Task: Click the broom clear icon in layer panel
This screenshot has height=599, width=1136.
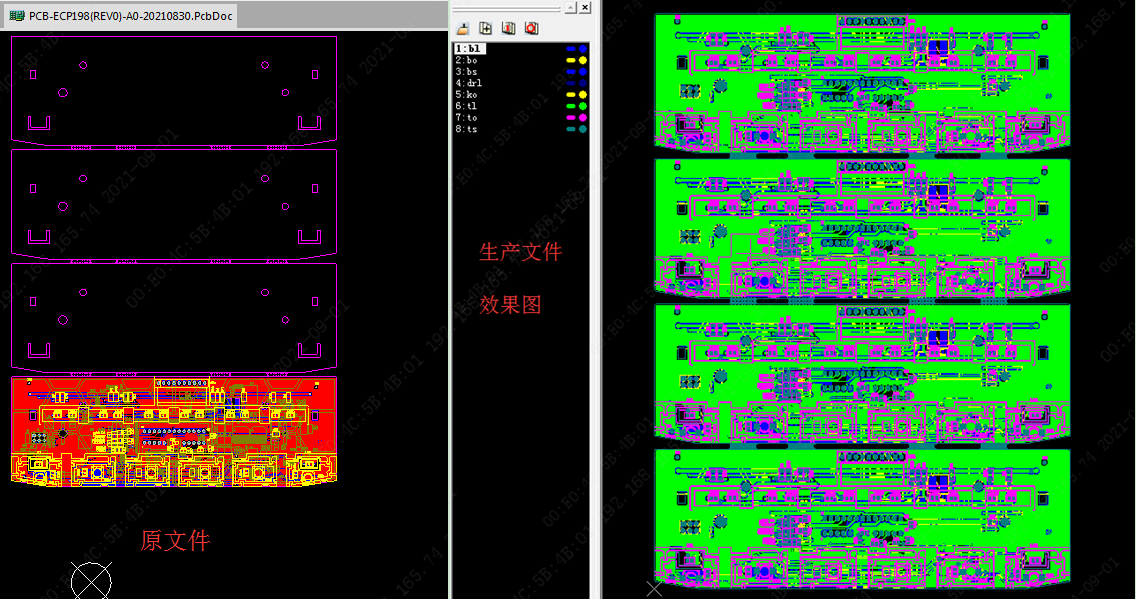Action: (462, 28)
